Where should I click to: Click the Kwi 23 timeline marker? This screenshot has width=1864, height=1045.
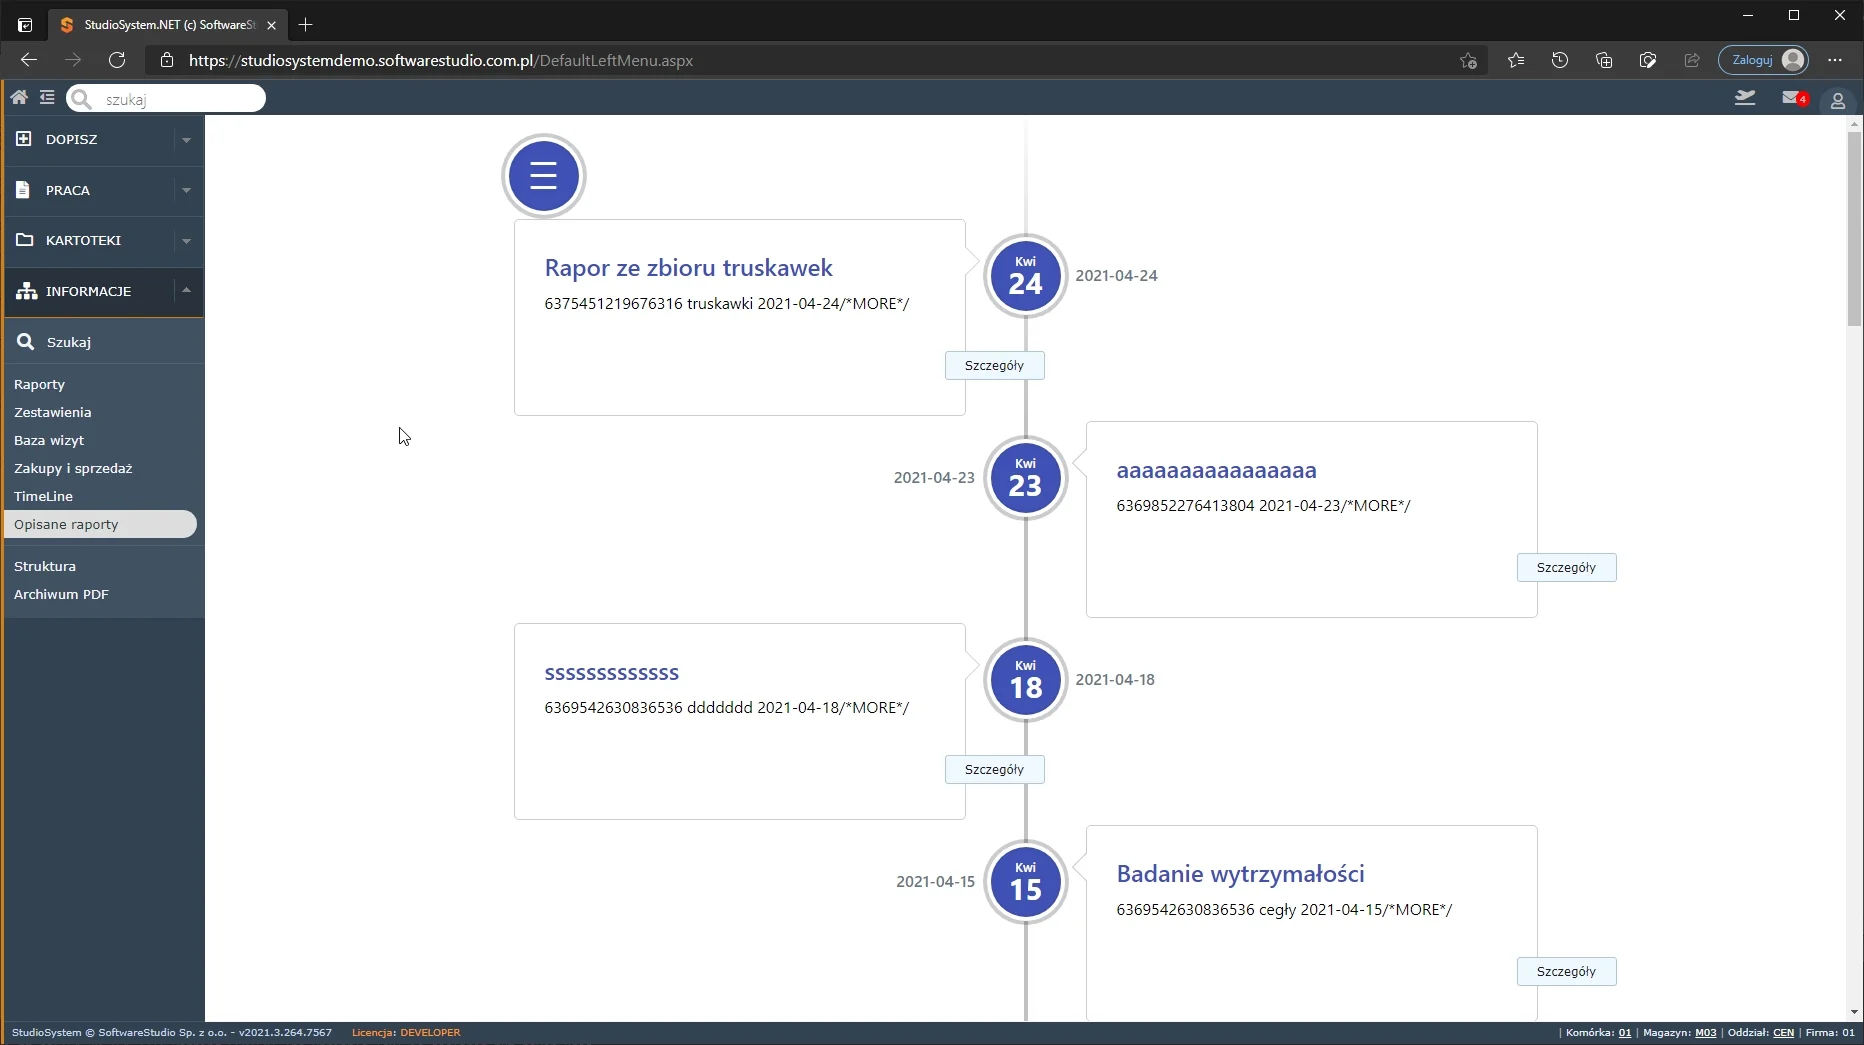coord(1025,479)
